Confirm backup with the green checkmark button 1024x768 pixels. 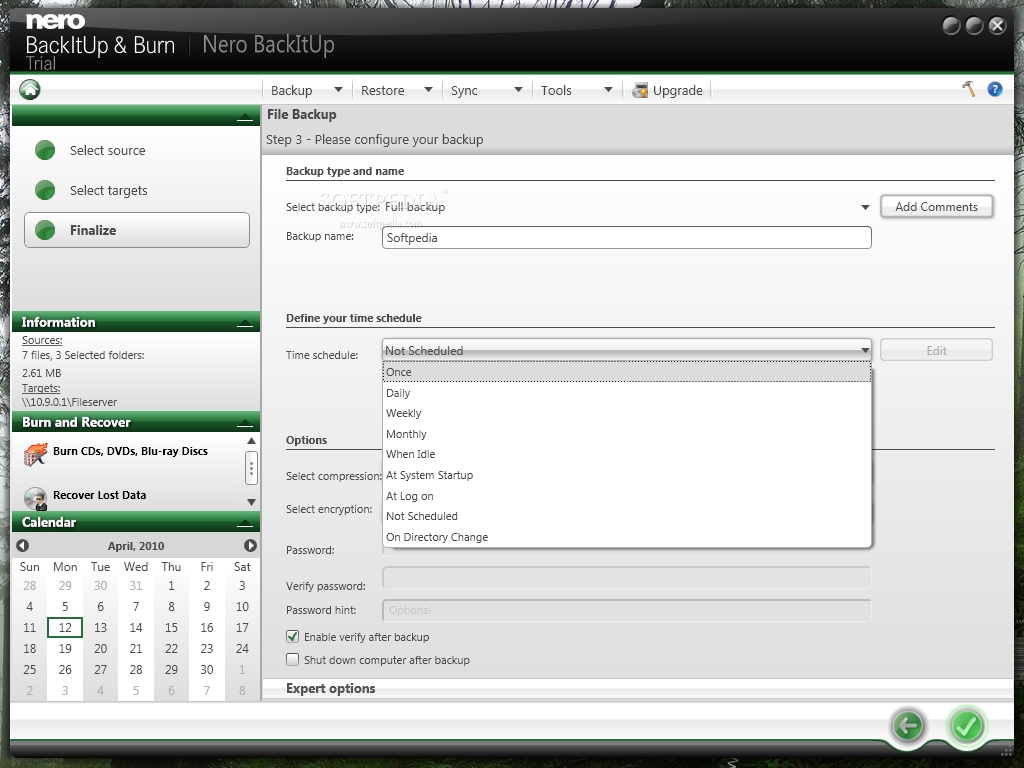[966, 726]
